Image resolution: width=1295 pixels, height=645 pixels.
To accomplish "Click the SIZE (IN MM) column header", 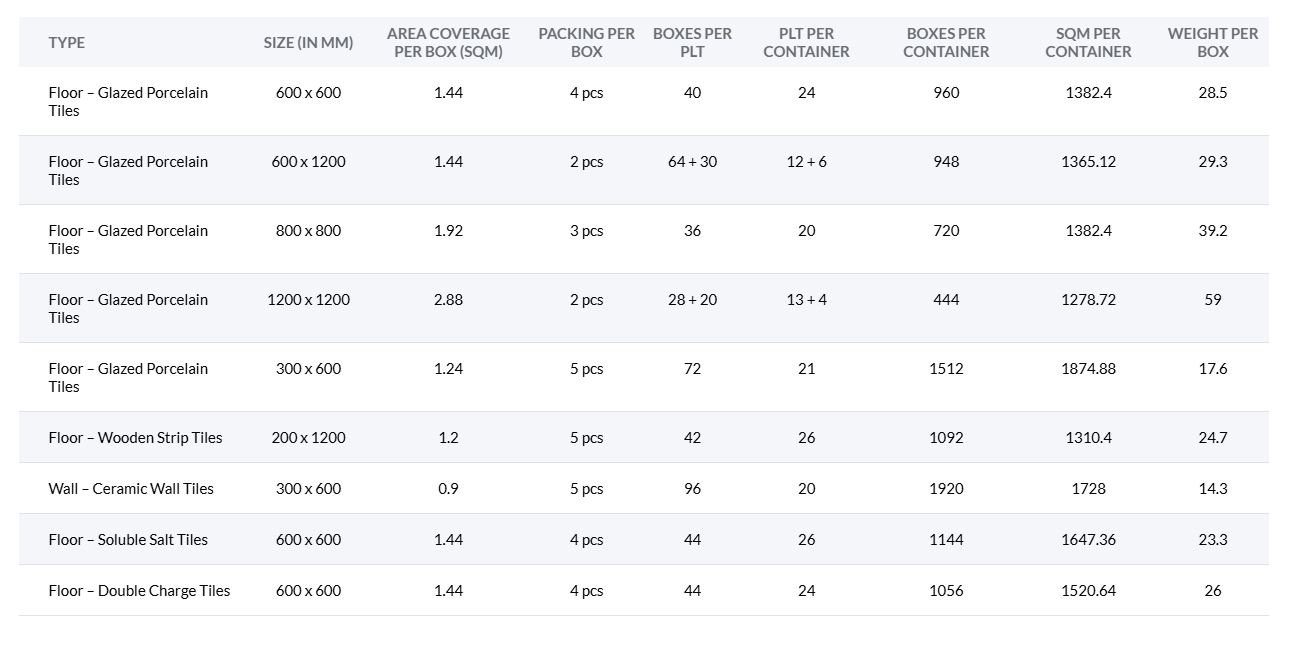I will pos(308,42).
